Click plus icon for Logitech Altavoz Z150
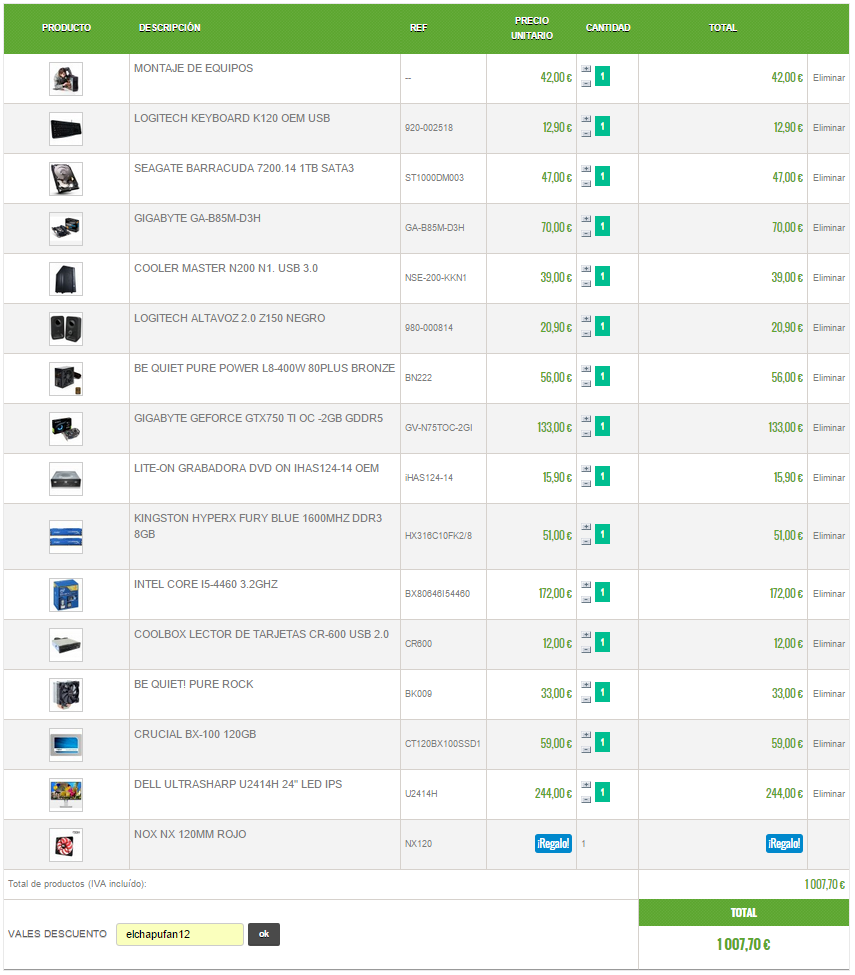Image resolution: width=855 pixels, height=975 pixels. (x=586, y=319)
